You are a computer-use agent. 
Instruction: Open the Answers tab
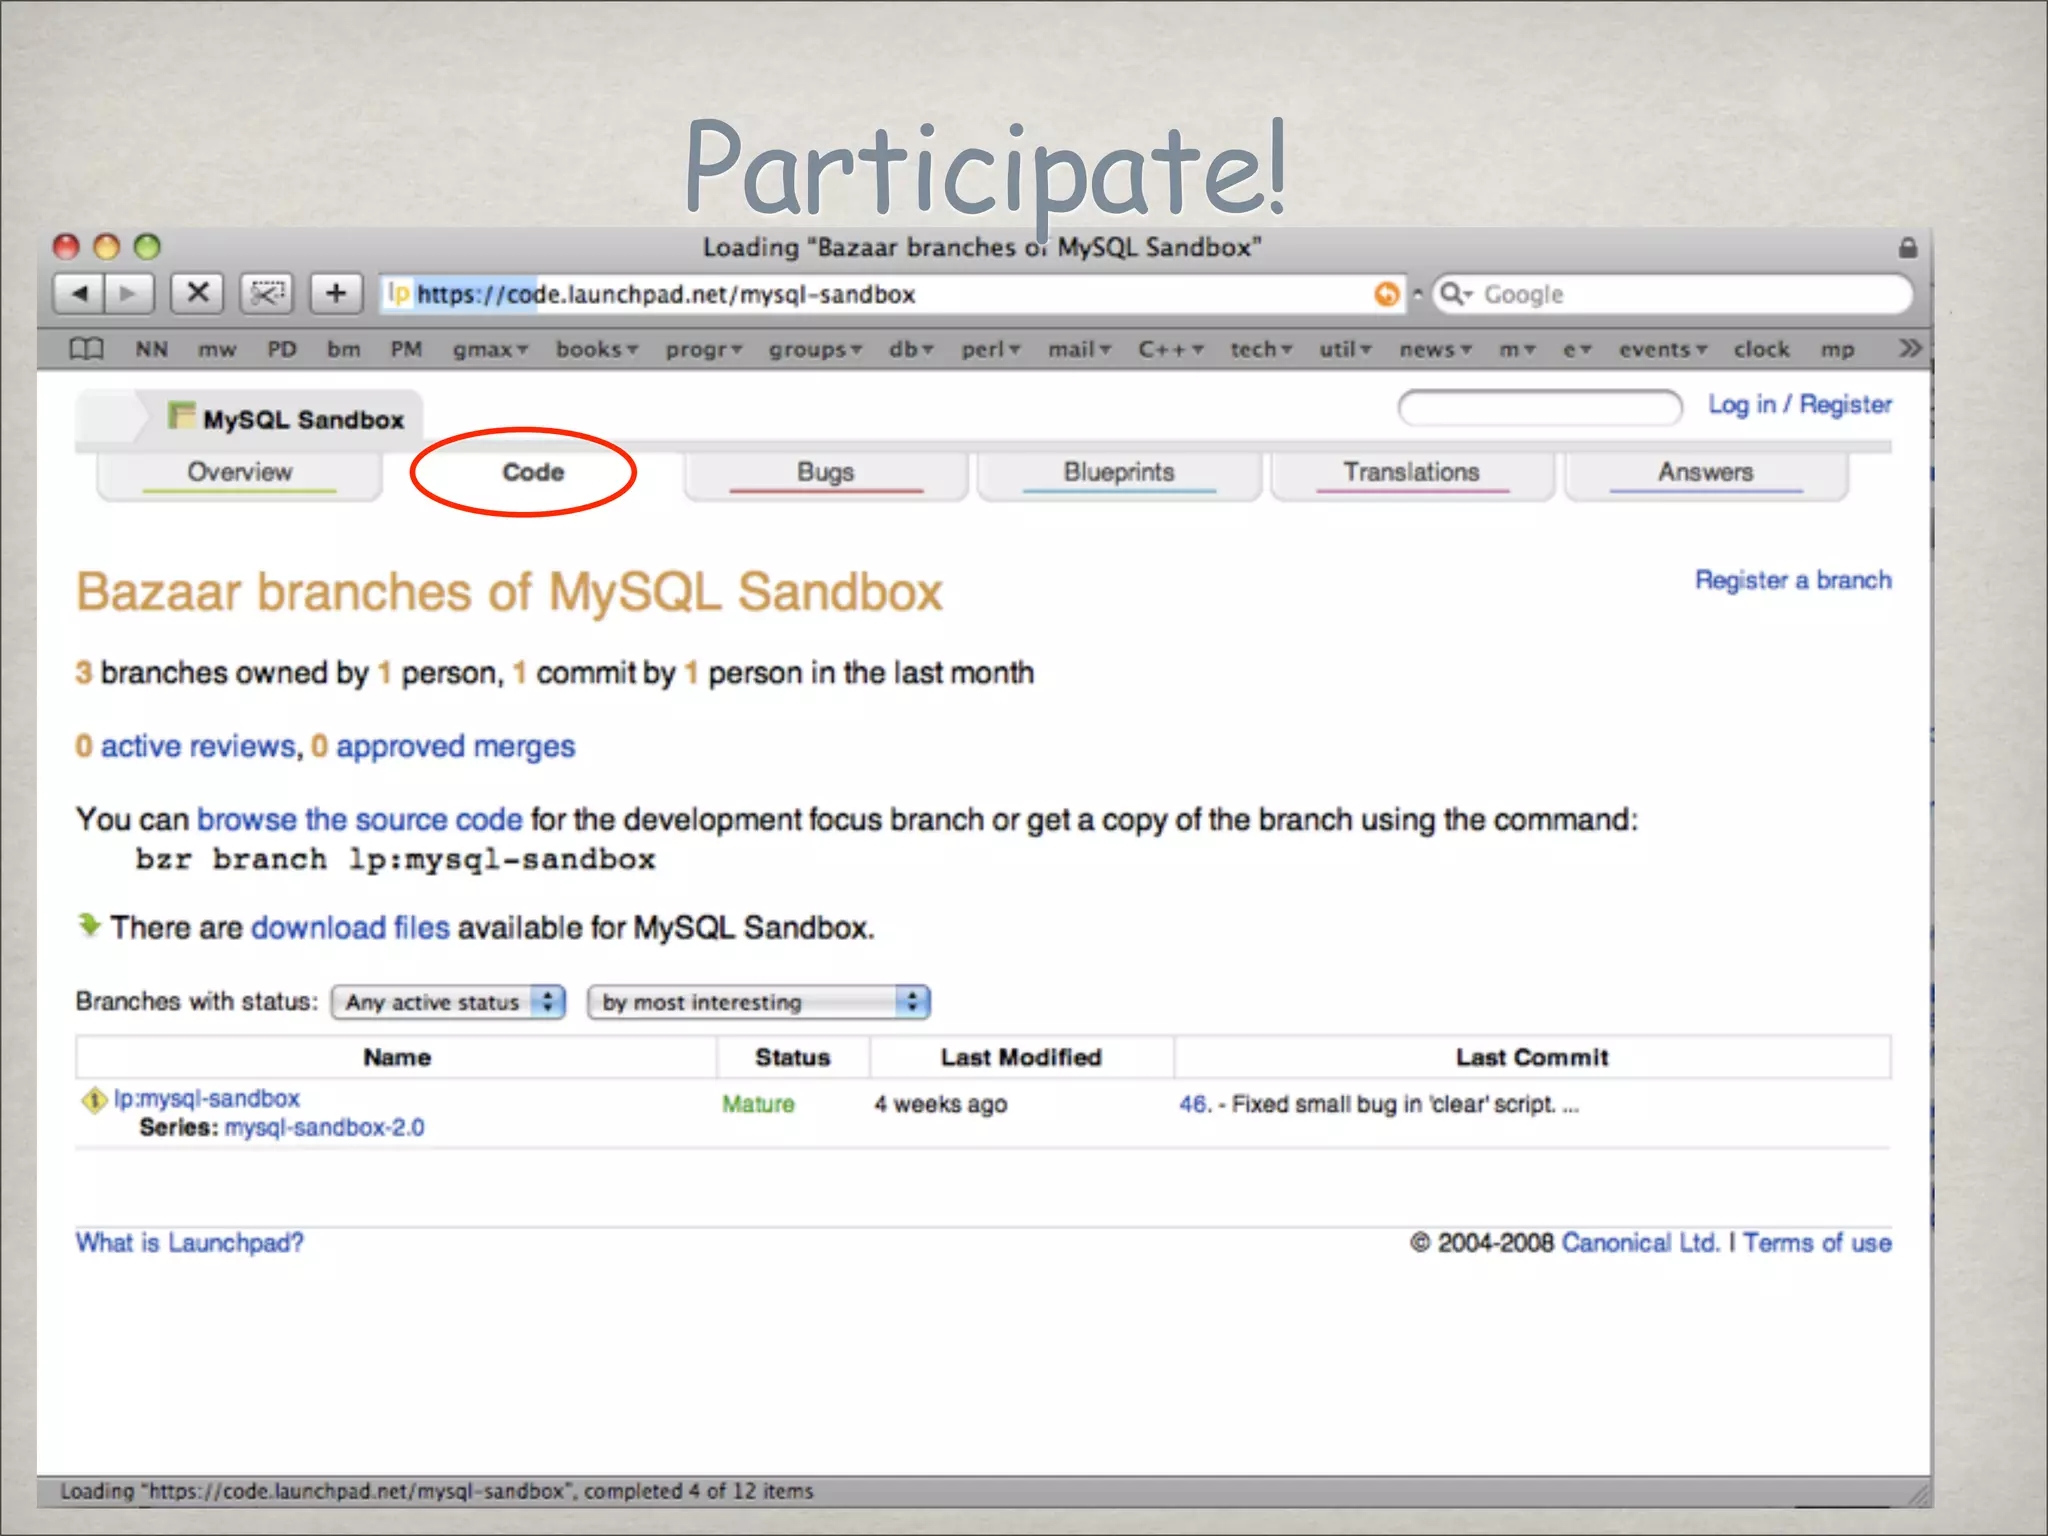point(1705,473)
